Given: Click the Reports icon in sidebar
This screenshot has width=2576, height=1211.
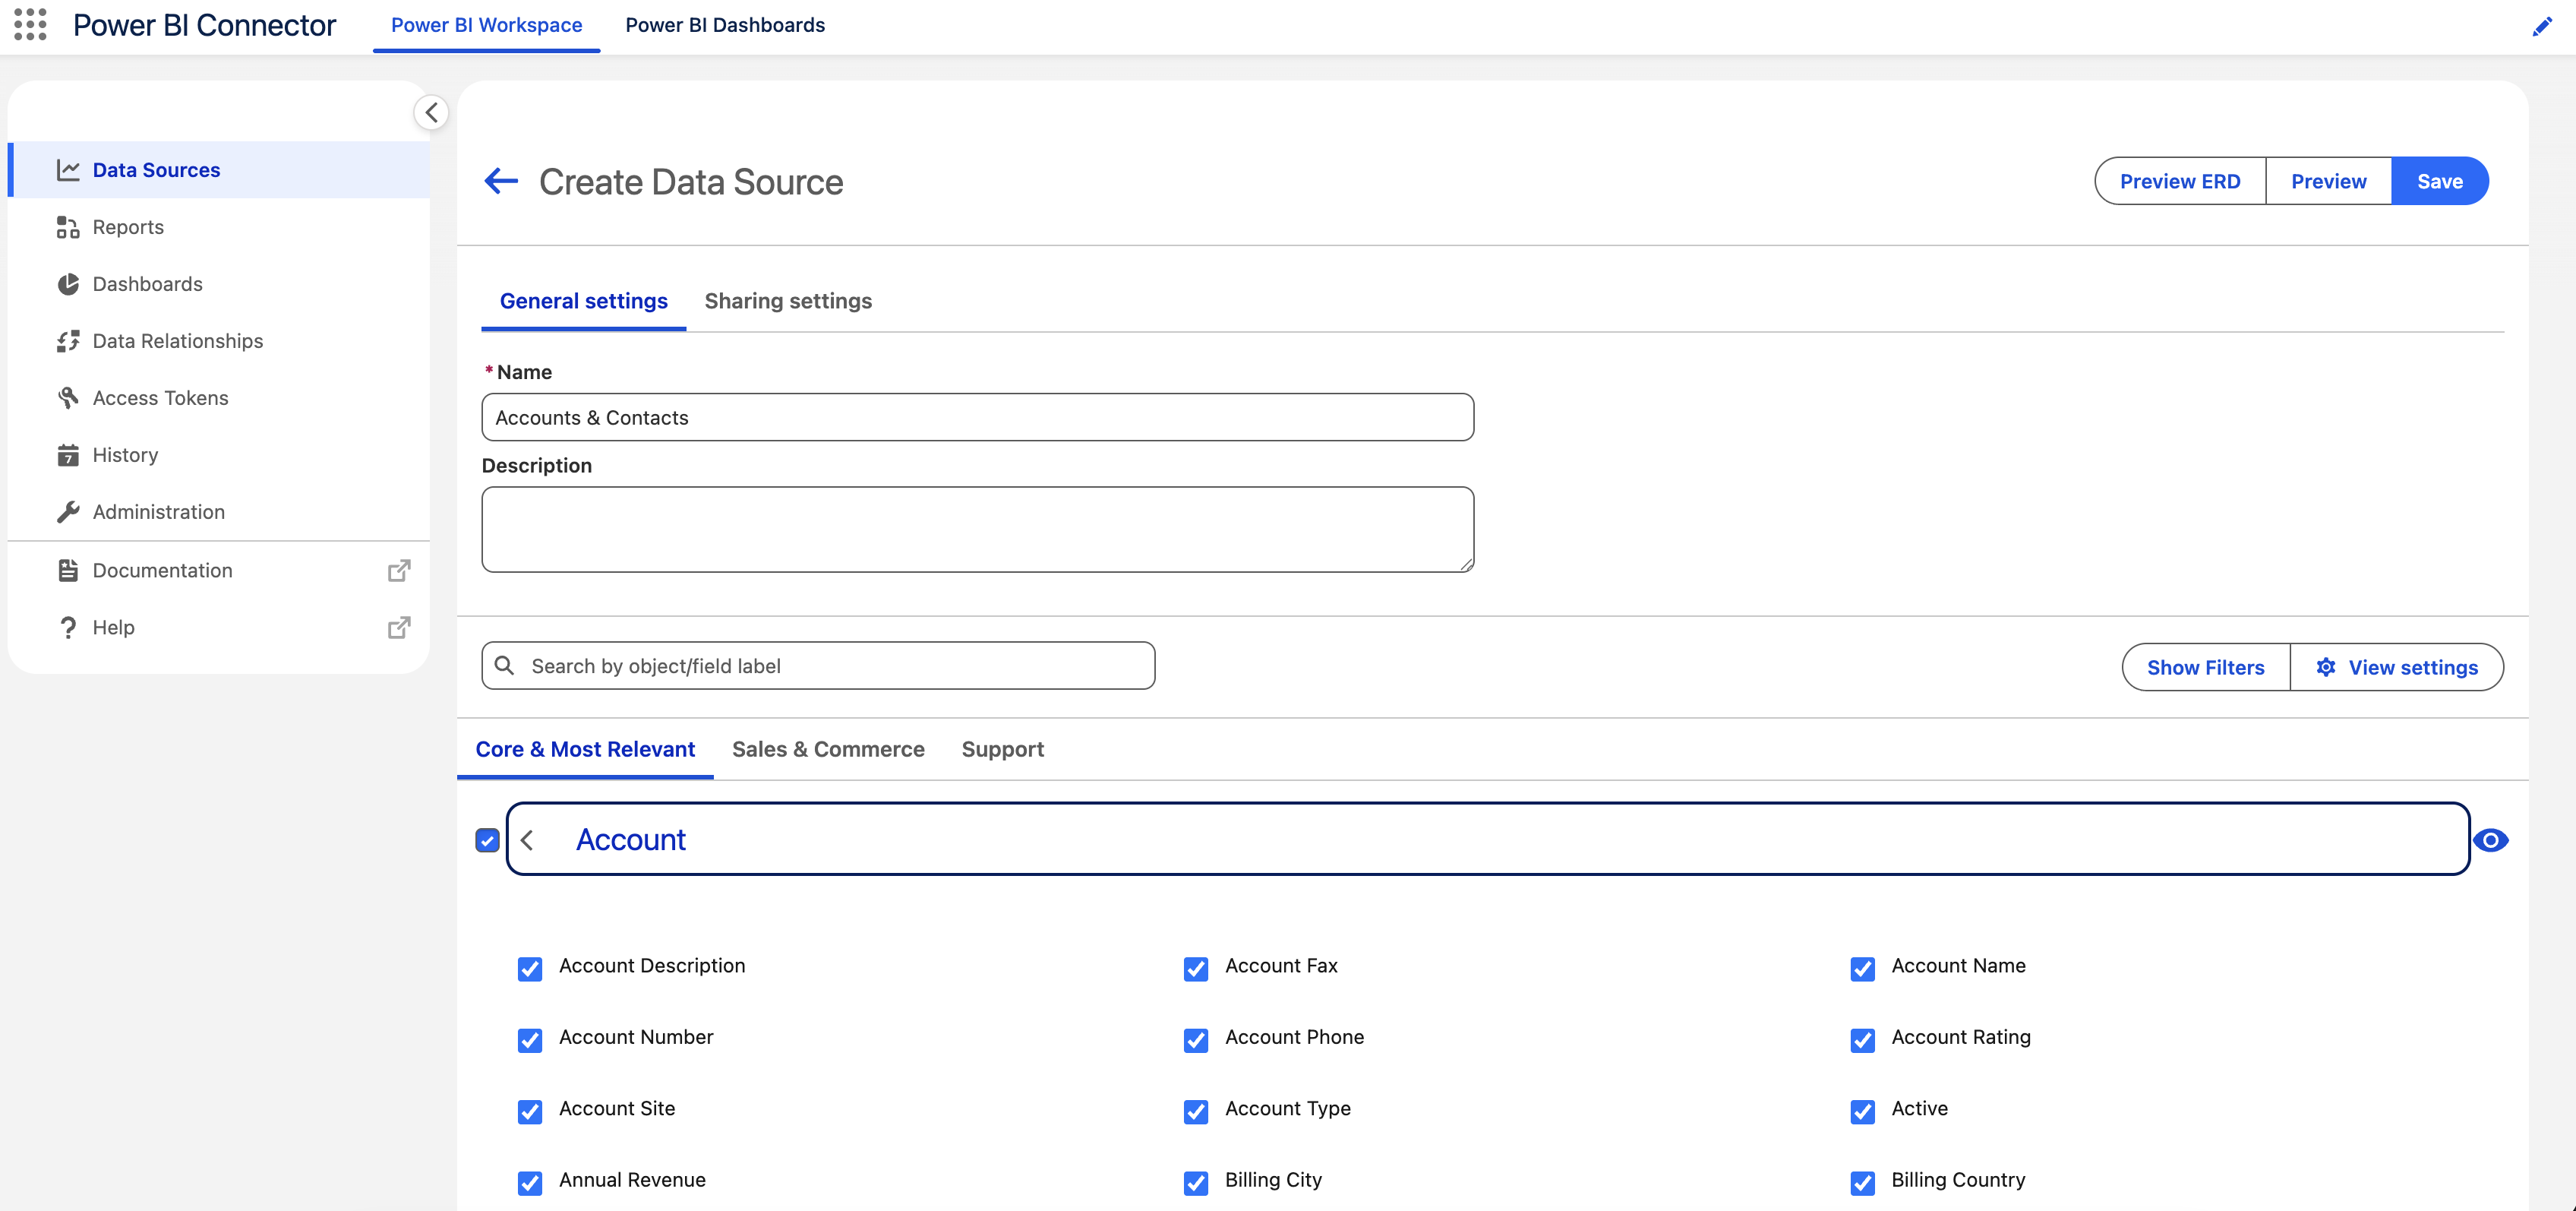Looking at the screenshot, I should (68, 227).
